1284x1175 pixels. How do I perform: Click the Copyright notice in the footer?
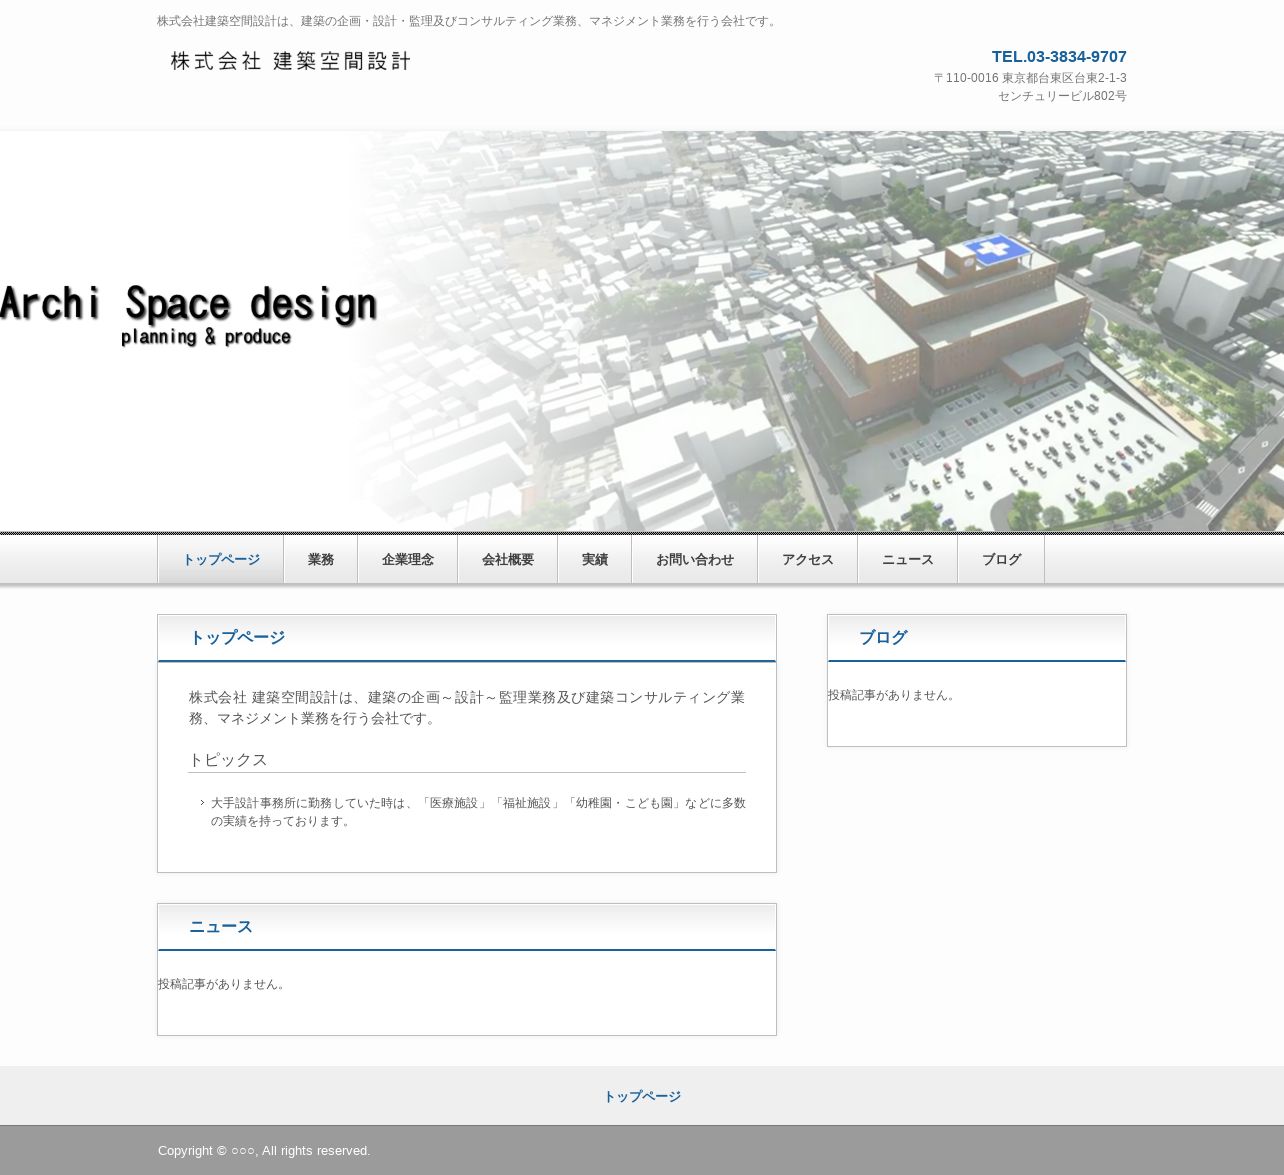tap(264, 1151)
